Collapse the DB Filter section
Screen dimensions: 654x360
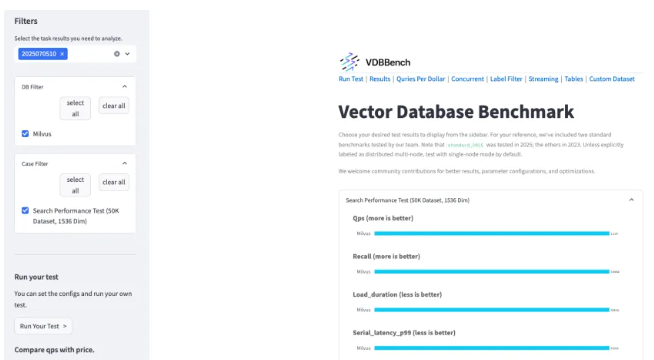point(124,86)
